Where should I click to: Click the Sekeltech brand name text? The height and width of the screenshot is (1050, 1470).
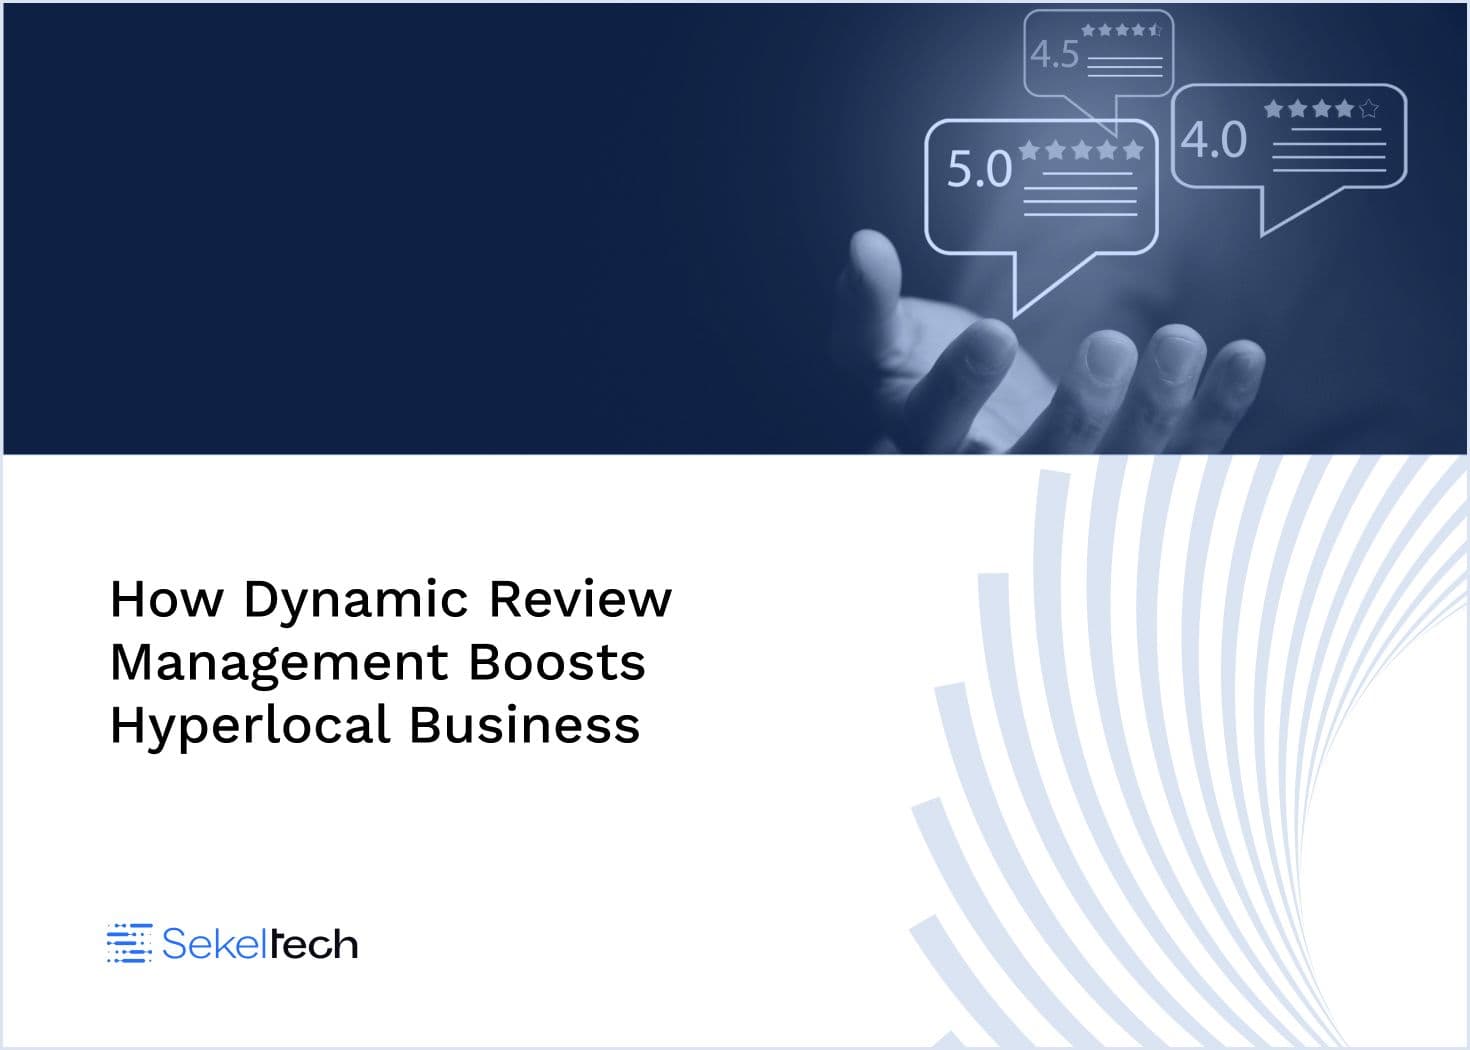click(x=259, y=944)
